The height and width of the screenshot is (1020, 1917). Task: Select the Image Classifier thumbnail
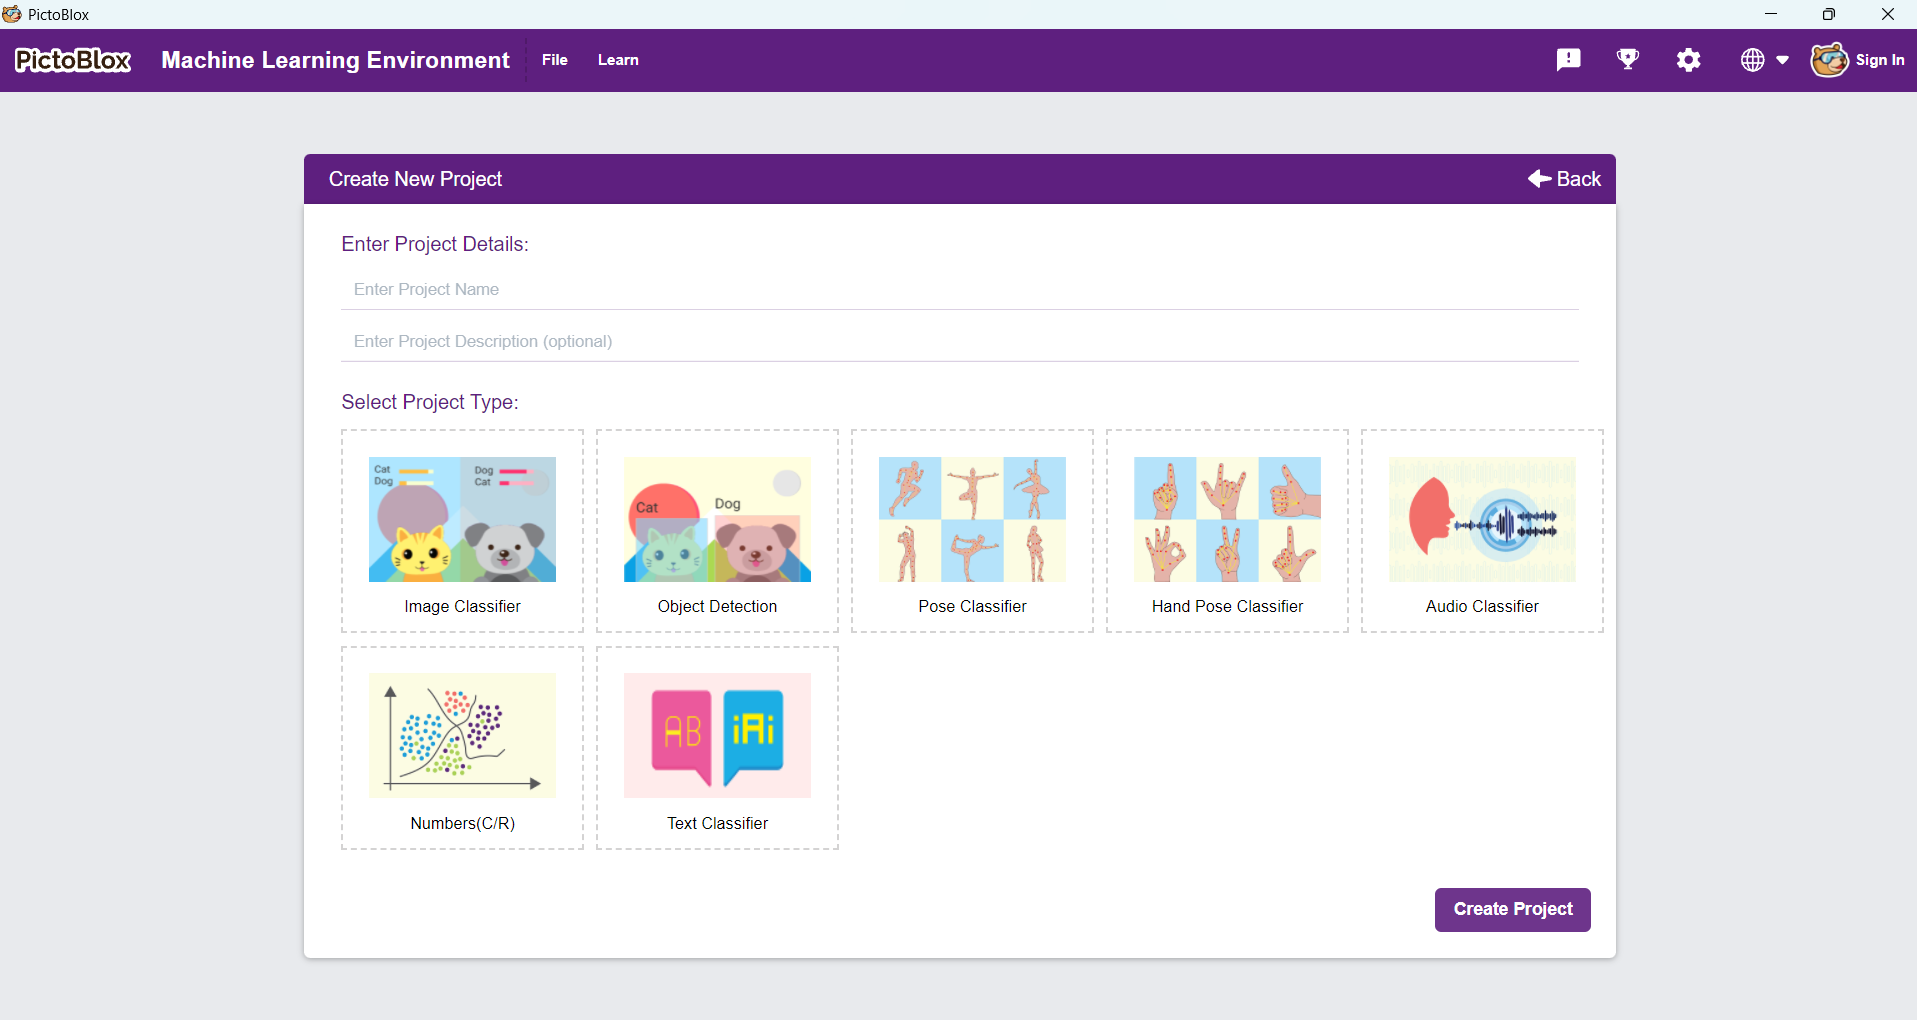pos(462,519)
